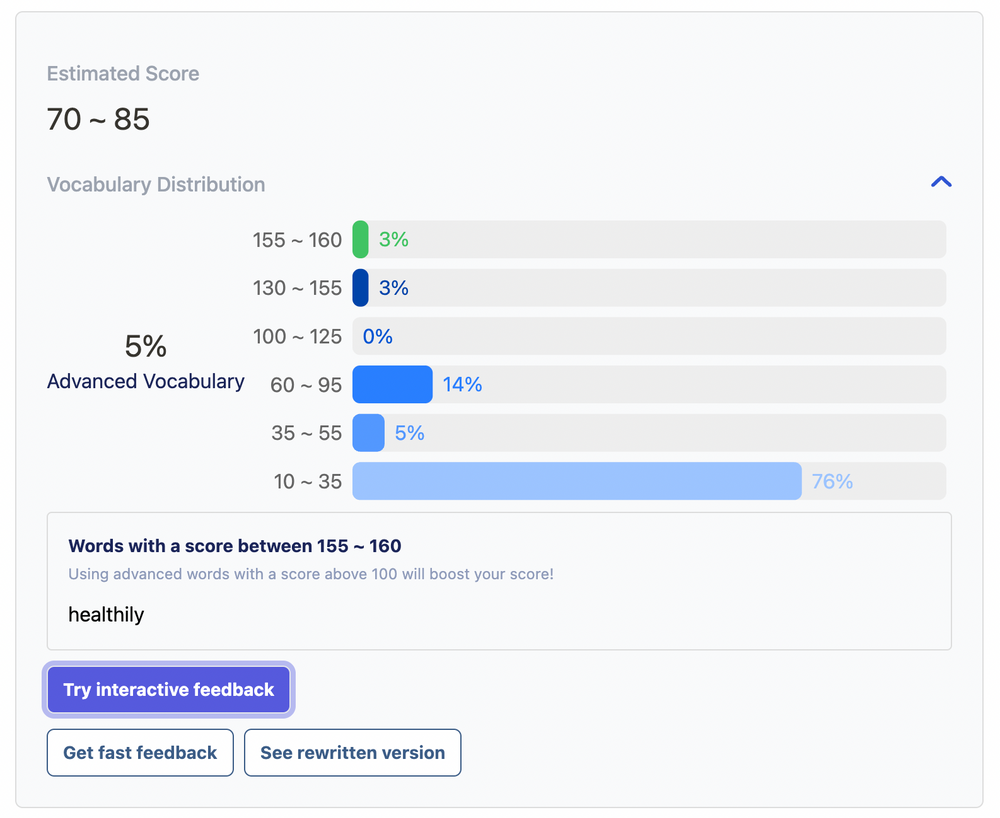Click Get fast feedback button

click(x=140, y=753)
